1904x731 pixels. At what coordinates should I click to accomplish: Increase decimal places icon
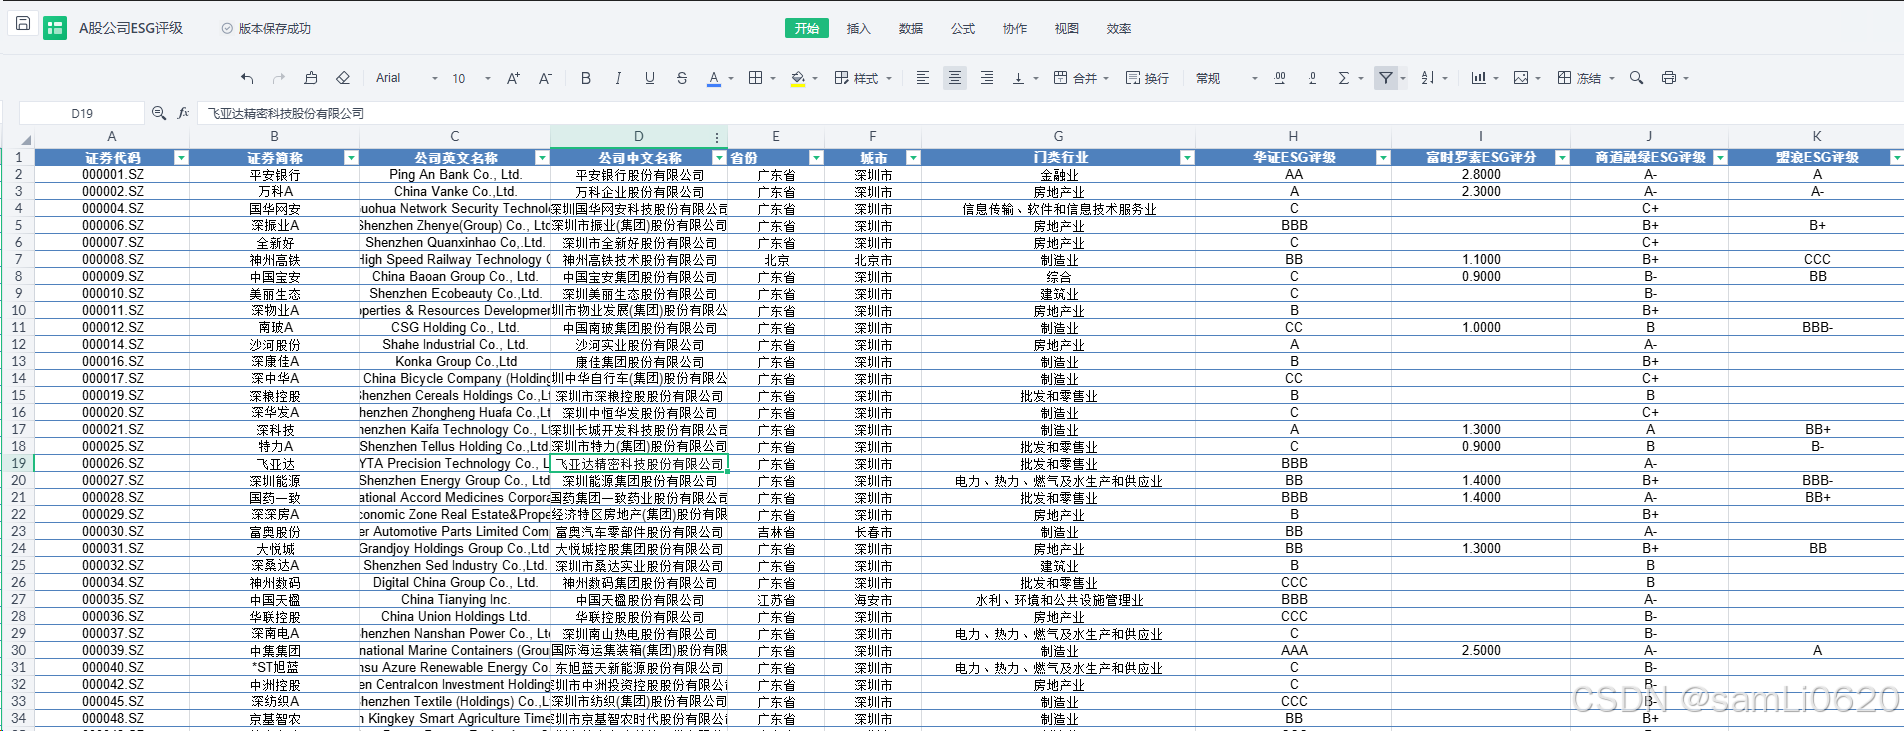click(1280, 78)
